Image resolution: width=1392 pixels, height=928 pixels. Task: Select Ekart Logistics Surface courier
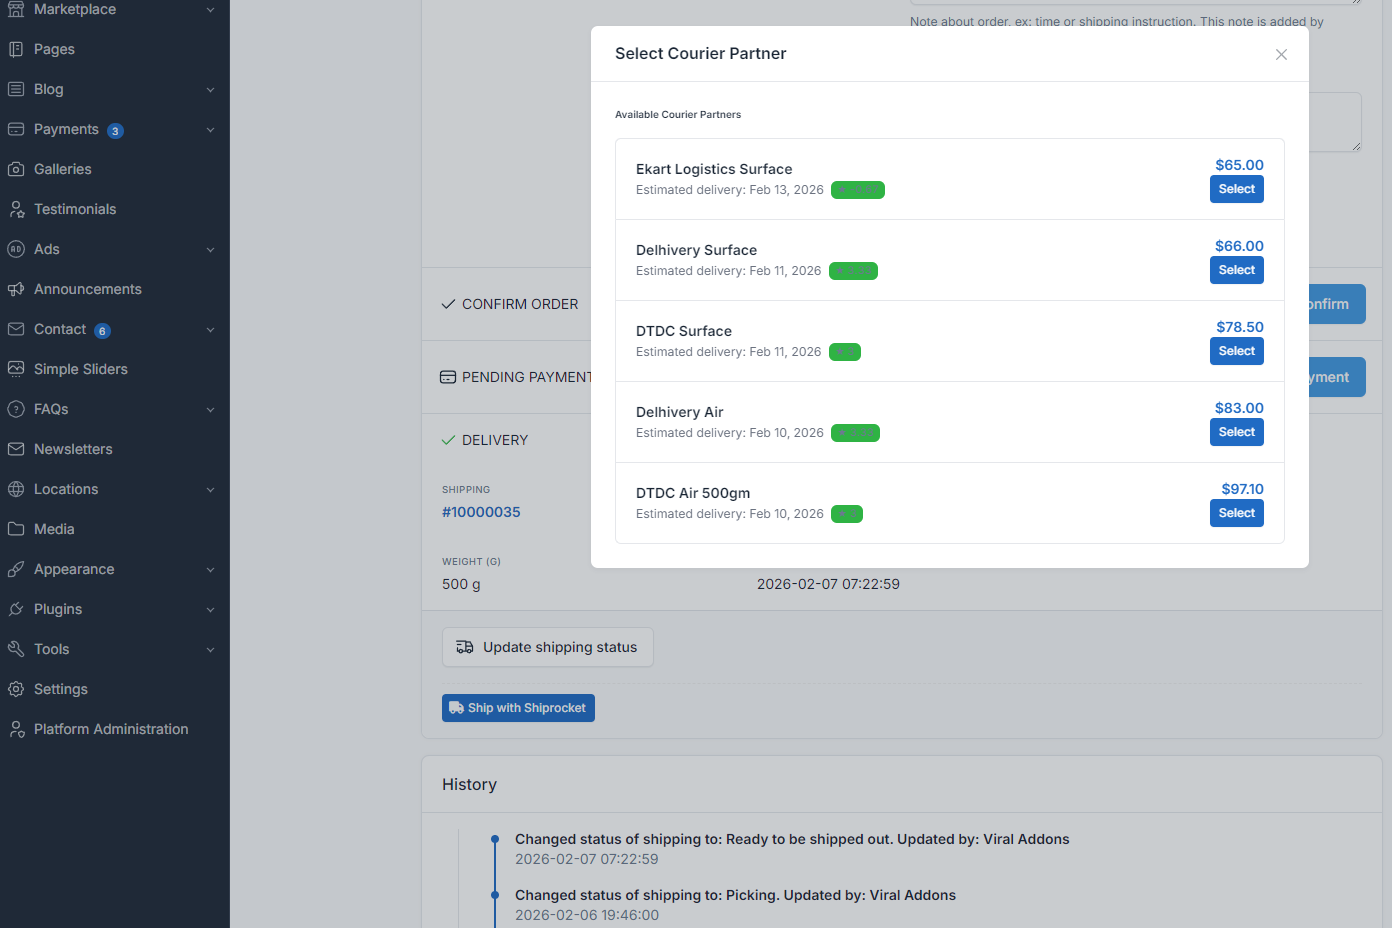[x=1237, y=189]
